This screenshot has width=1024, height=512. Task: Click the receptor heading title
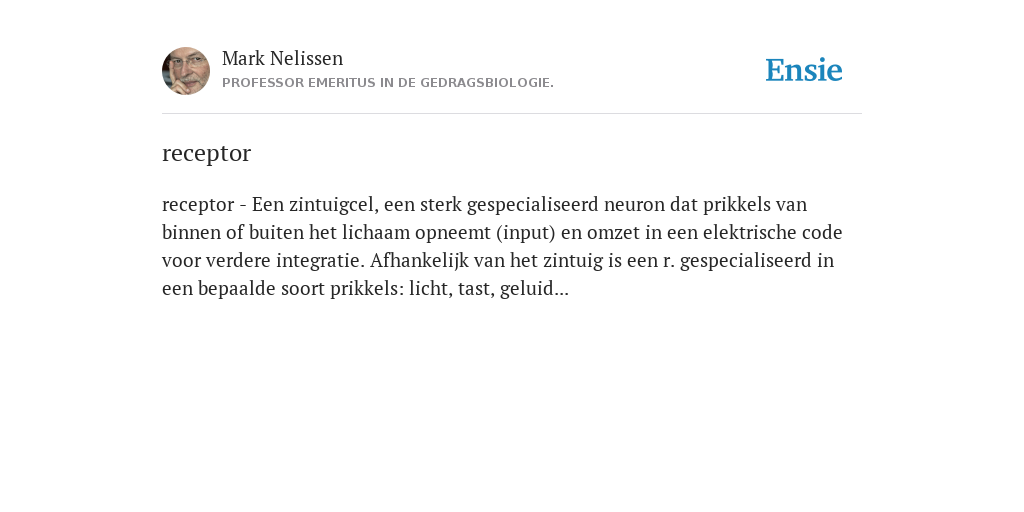pyautogui.click(x=206, y=153)
